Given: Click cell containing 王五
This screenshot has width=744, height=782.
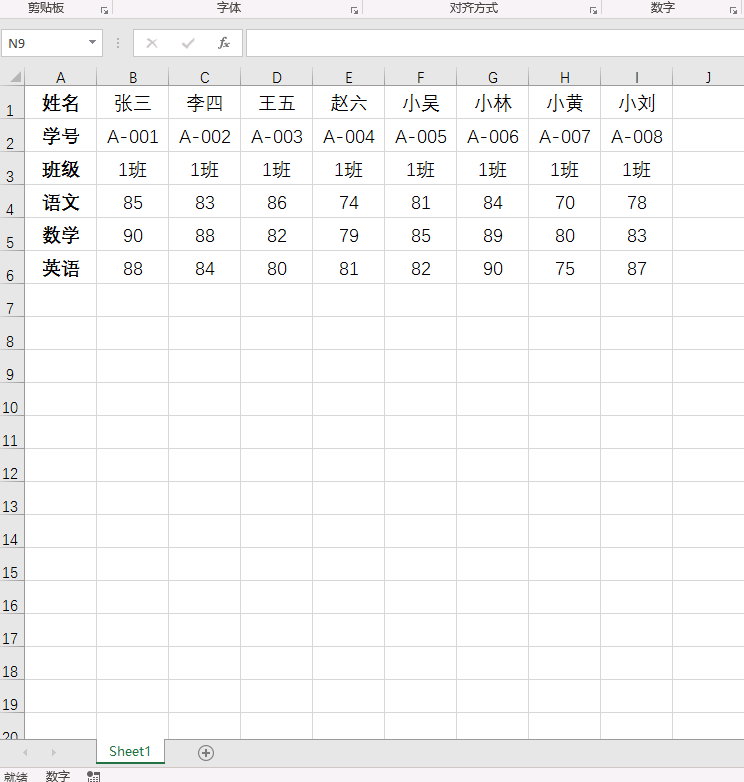Looking at the screenshot, I should tap(277, 103).
